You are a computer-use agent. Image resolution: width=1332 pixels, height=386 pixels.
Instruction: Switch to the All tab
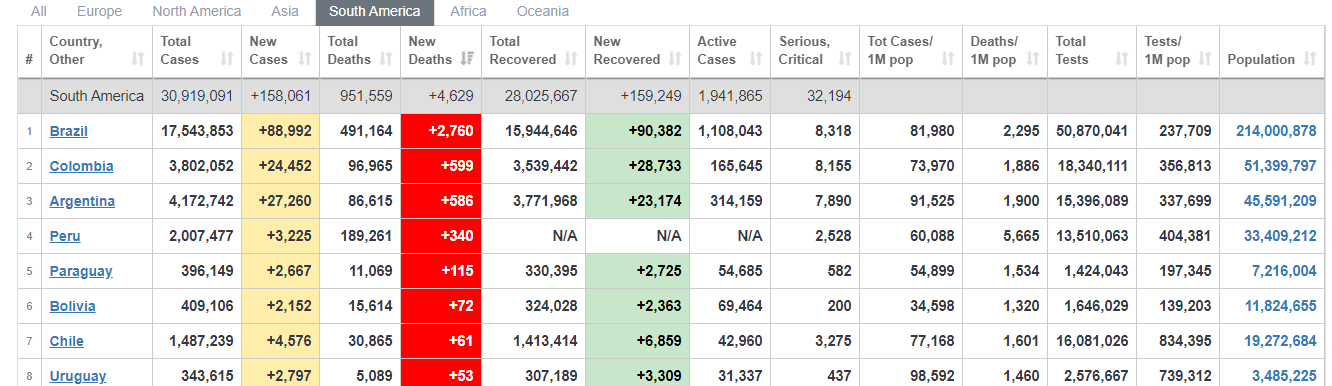click(39, 12)
